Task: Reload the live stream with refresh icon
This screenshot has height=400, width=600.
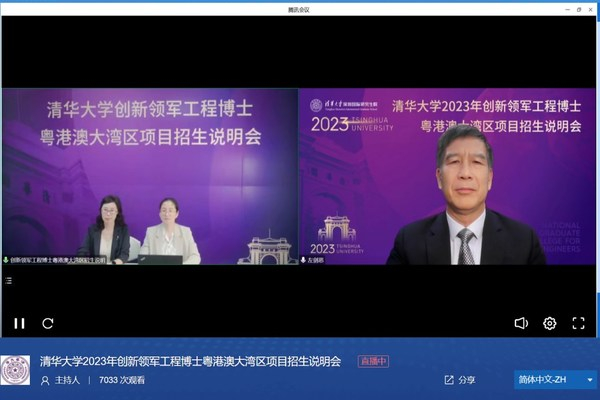Action: click(x=48, y=323)
